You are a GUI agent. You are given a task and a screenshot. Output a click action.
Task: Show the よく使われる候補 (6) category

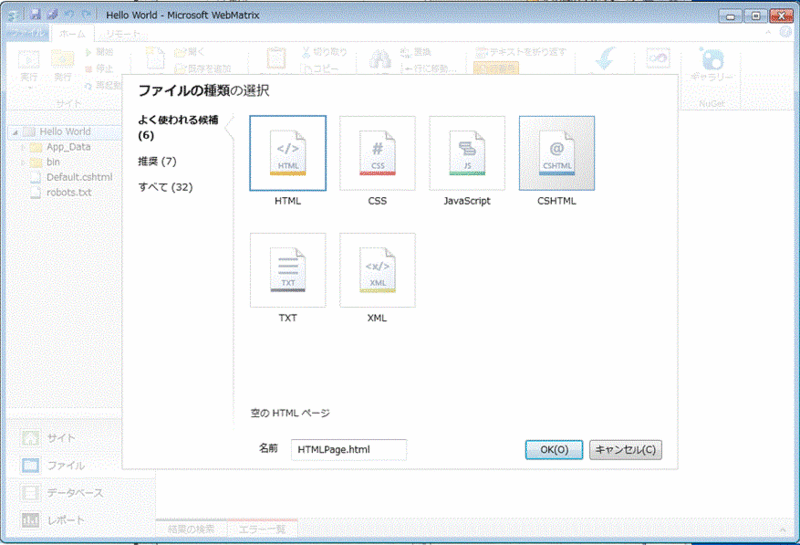click(x=178, y=127)
